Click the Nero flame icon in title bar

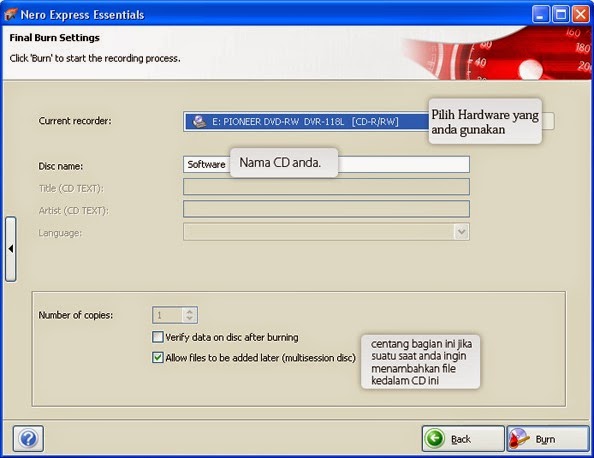[x=10, y=14]
